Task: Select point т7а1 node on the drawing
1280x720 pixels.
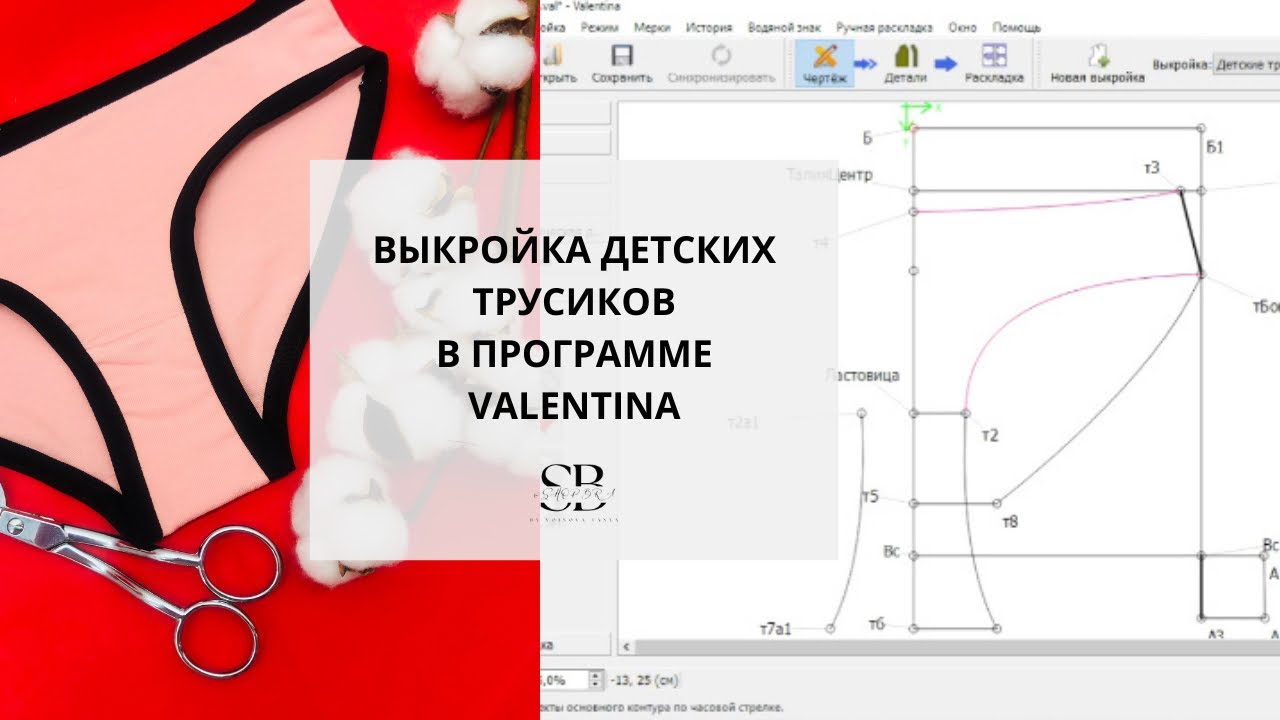Action: (830, 628)
